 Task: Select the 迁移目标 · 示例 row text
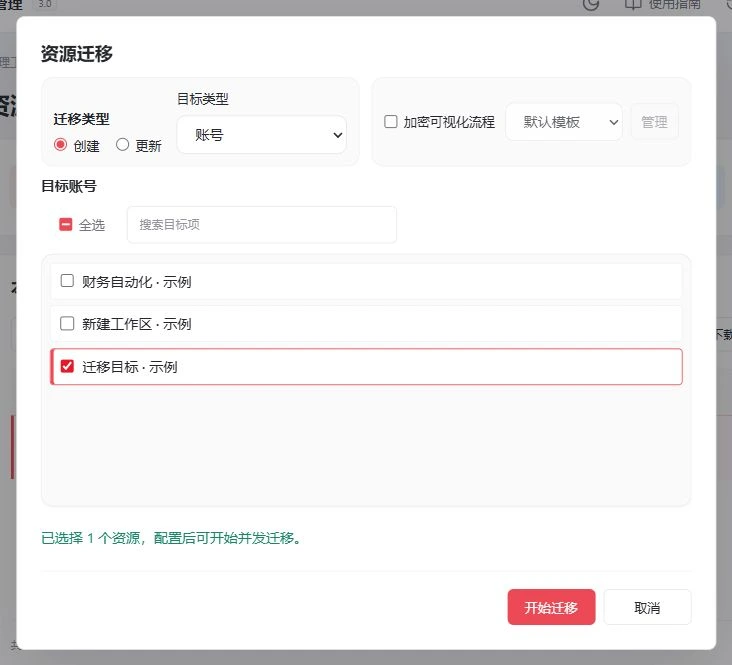(x=130, y=367)
